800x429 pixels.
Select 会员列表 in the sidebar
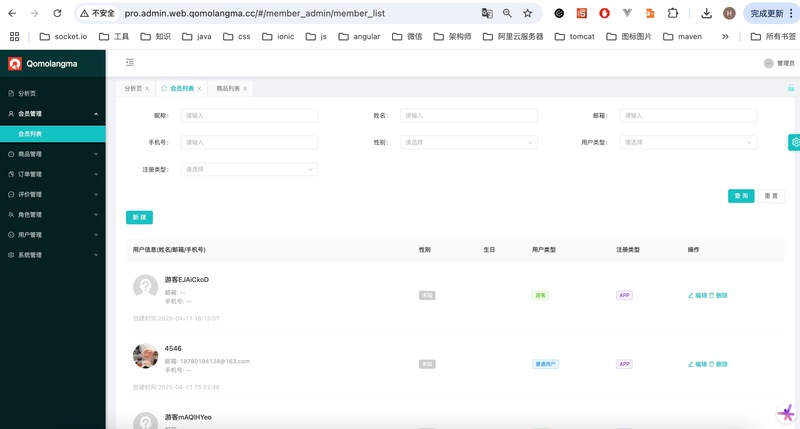pos(53,134)
